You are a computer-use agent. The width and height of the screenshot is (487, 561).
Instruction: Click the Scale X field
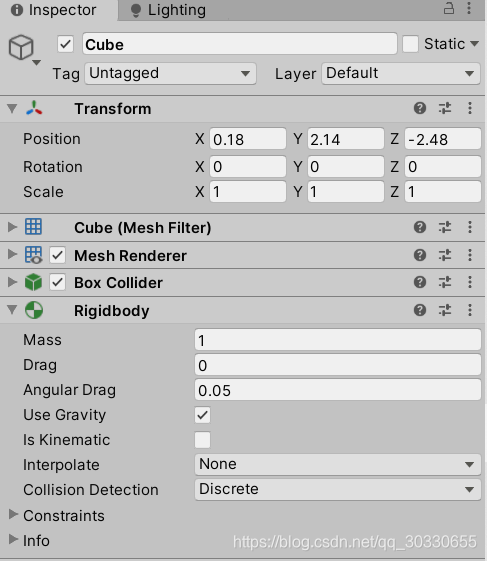click(x=248, y=191)
